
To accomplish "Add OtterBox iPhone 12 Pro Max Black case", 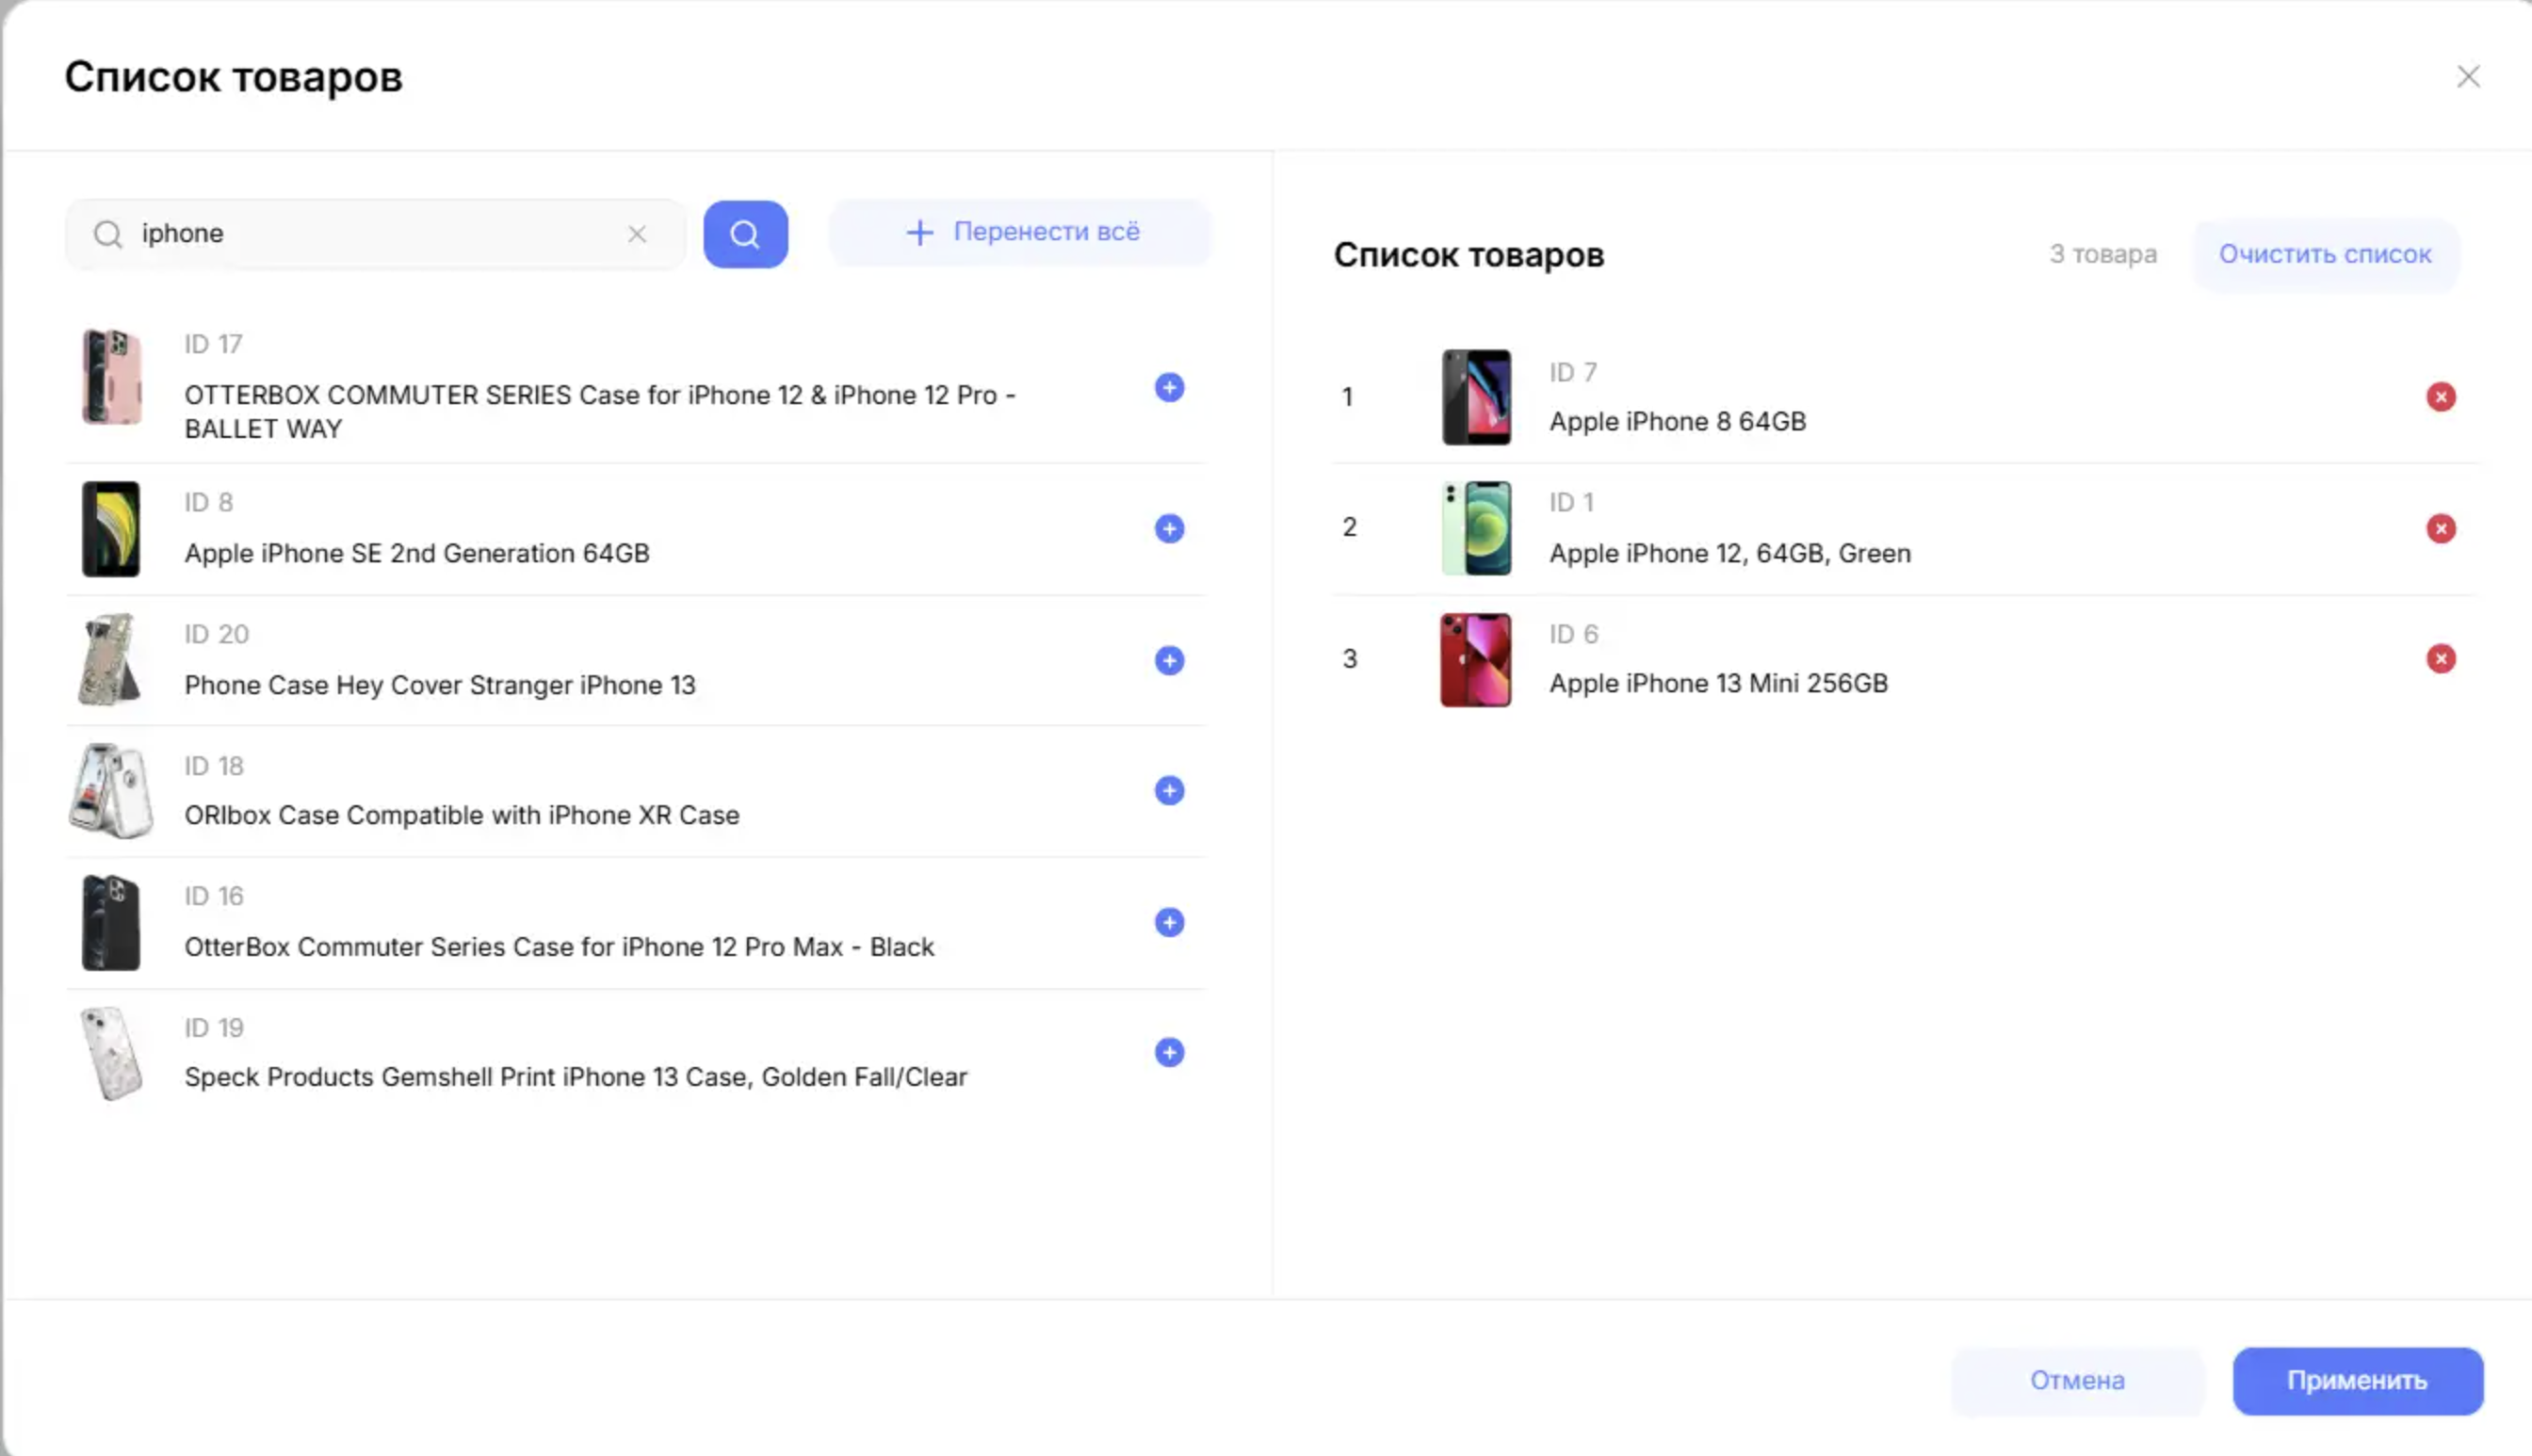I will (1169, 922).
